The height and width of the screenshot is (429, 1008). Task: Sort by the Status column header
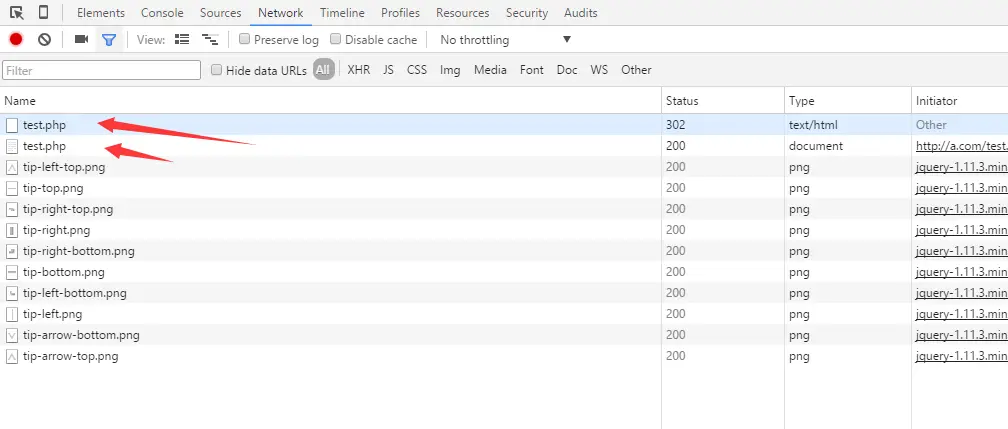[723, 101]
